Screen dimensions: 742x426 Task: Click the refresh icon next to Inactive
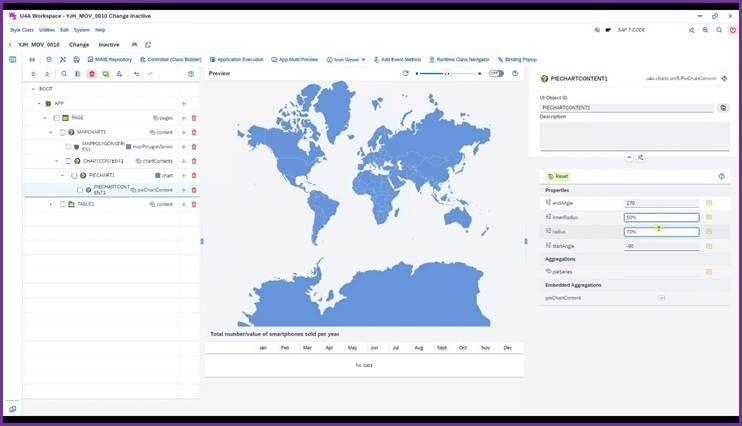point(148,44)
